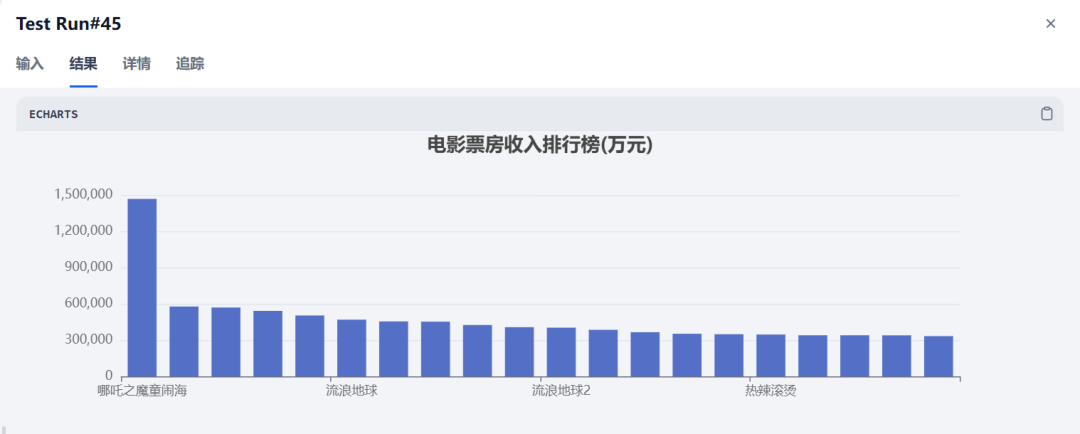Click the 1,500,000 y-axis value

point(83,195)
